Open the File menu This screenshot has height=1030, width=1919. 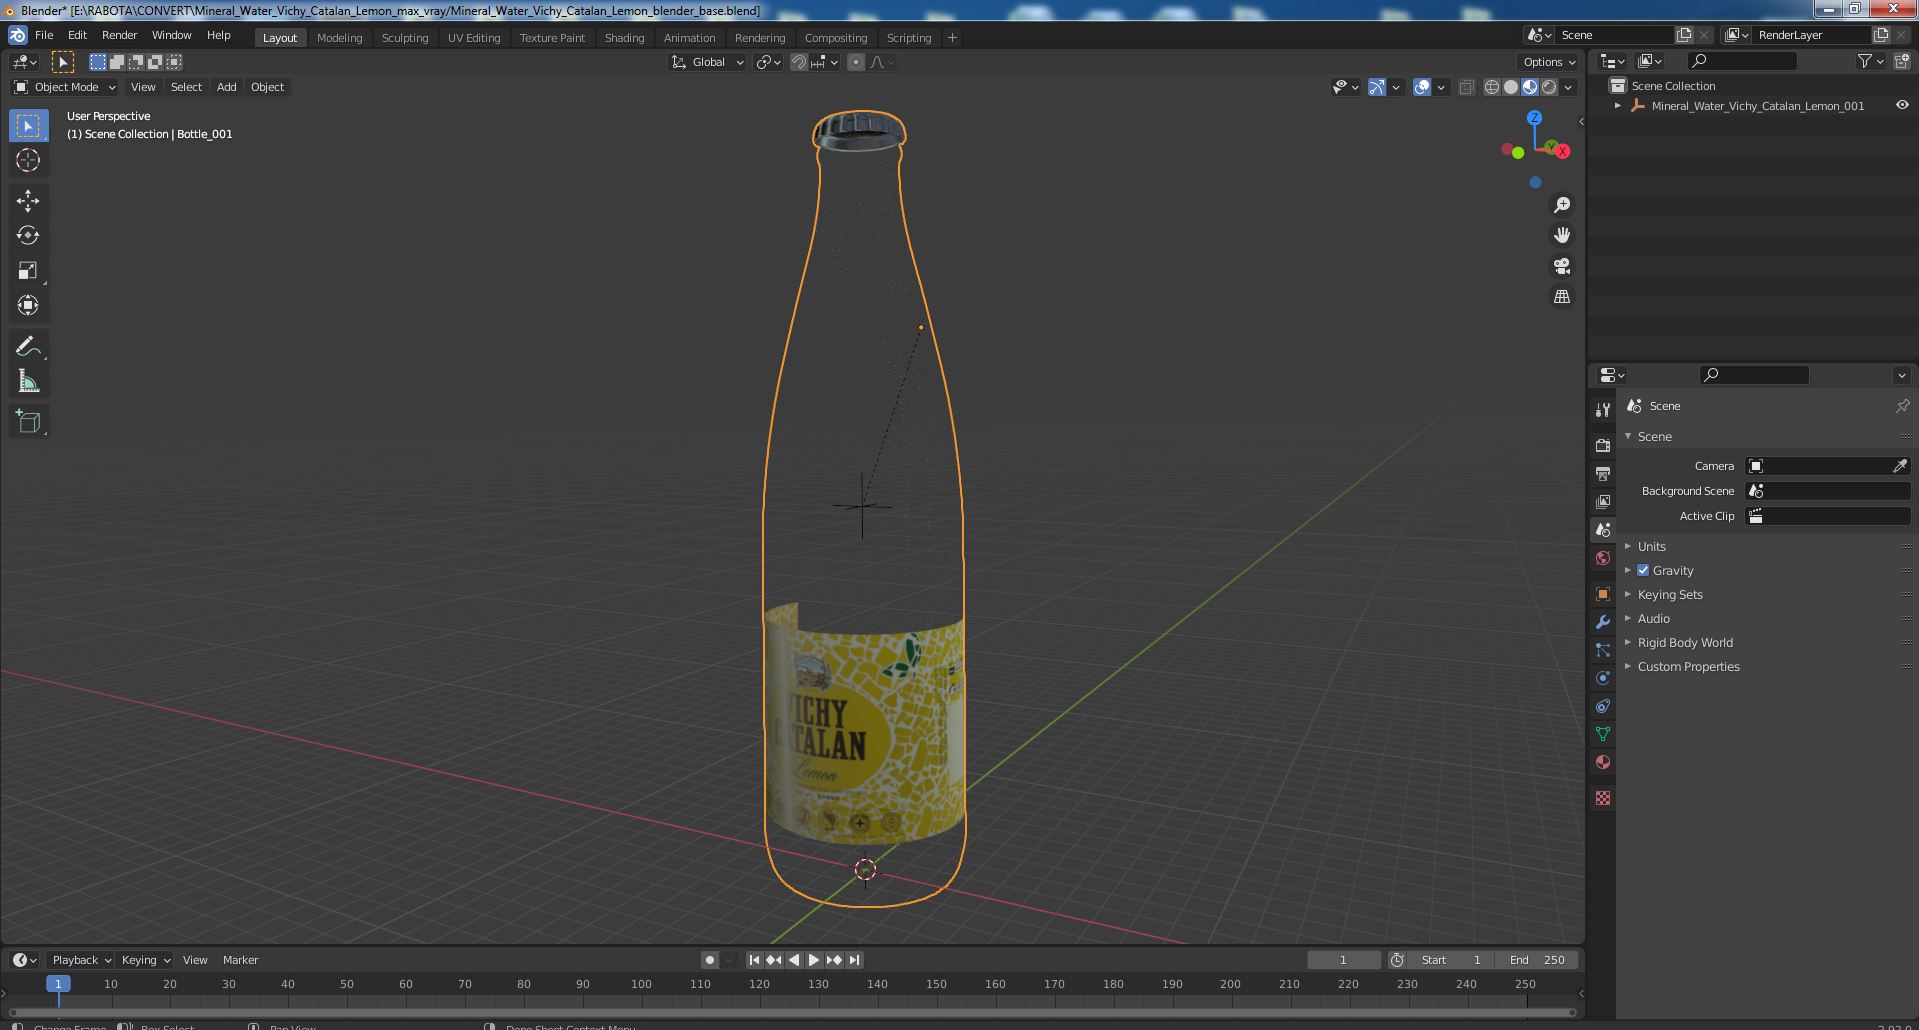44,35
